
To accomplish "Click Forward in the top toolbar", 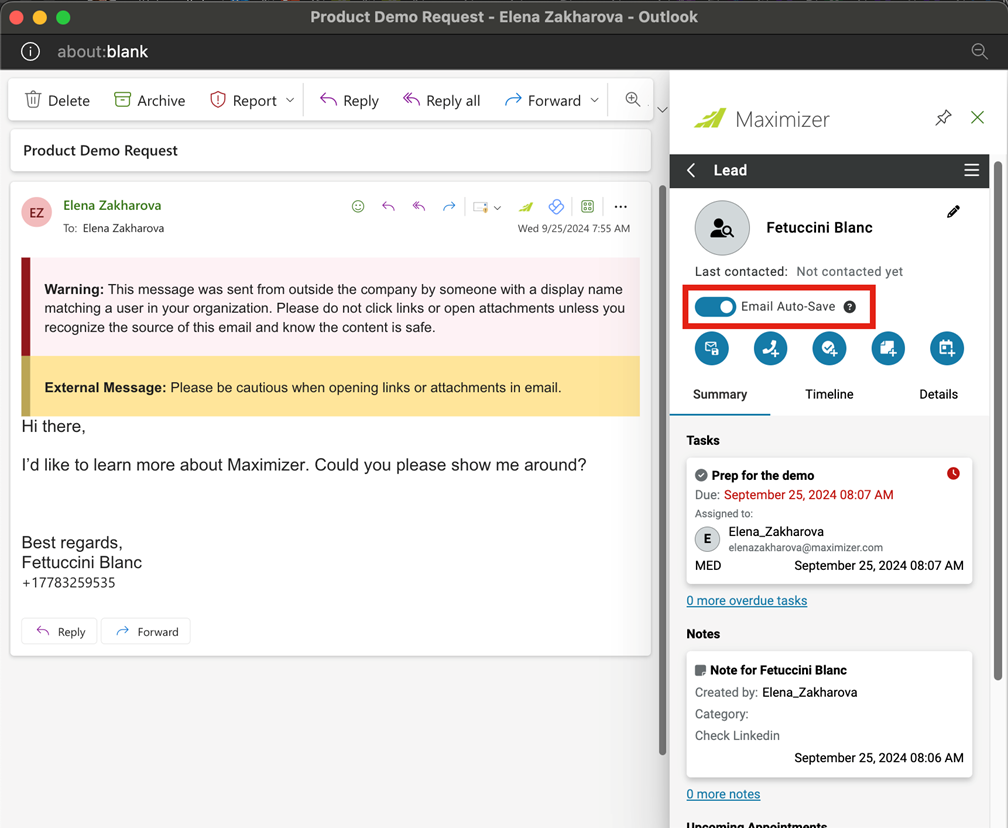I will [x=543, y=100].
